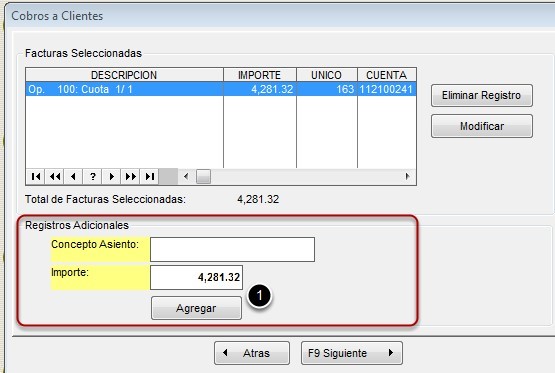The width and height of the screenshot is (555, 373).
Task: Open the question mark search button
Action: pyautogui.click(x=93, y=176)
